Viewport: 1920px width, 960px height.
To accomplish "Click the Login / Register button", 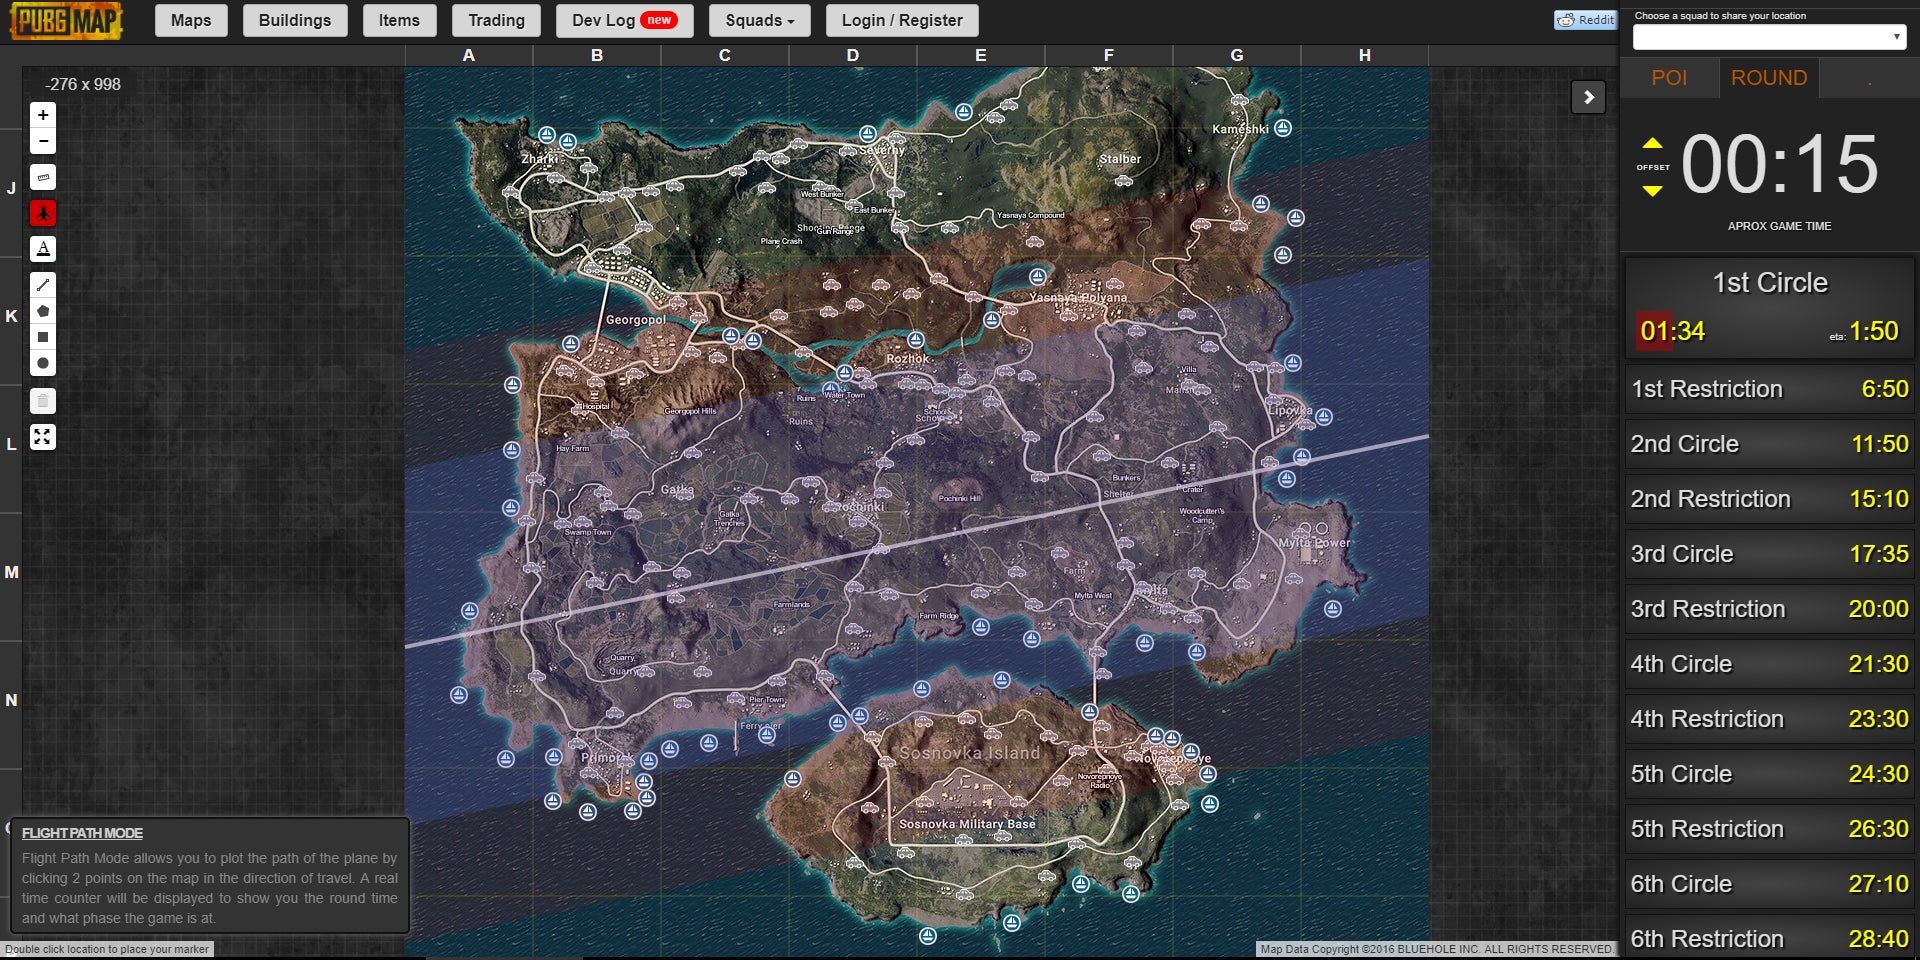I will (x=902, y=20).
